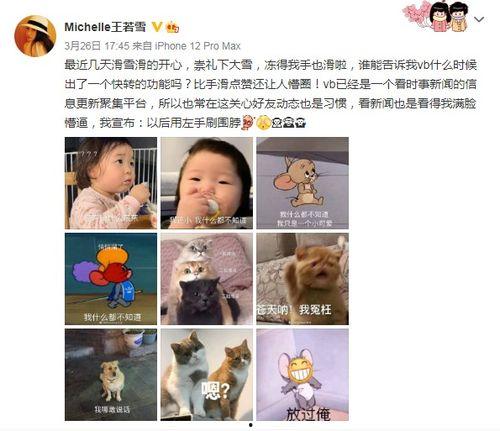Open three stacked cats photo
This screenshot has height=431, width=500.
207,279
